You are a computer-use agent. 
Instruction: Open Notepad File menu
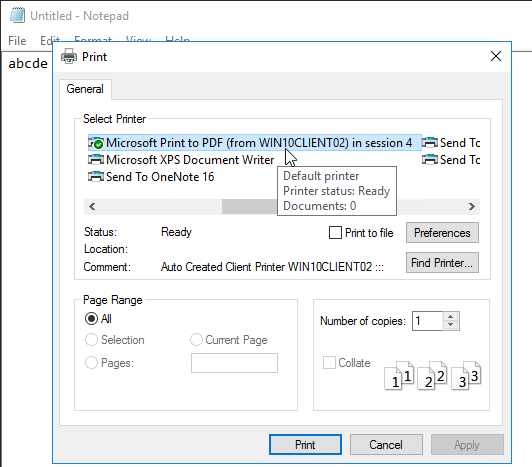tap(17, 41)
